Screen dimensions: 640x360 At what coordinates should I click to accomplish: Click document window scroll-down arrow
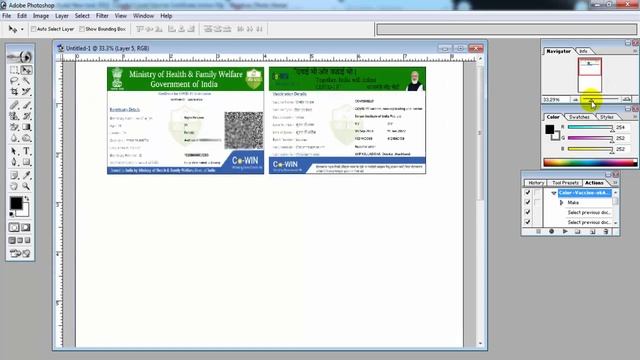click(480, 343)
